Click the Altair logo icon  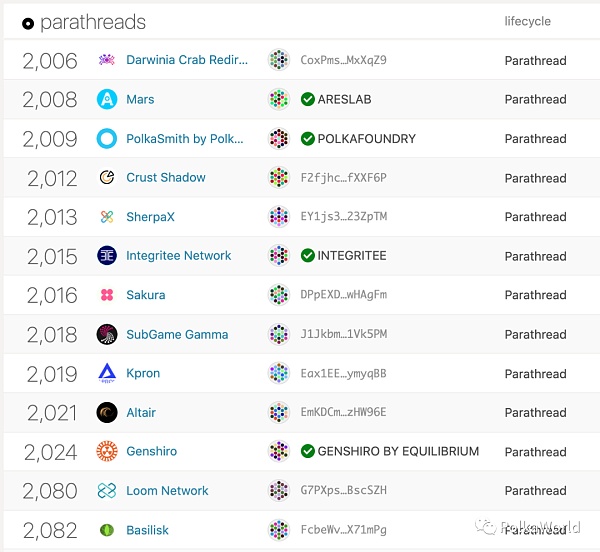107,412
